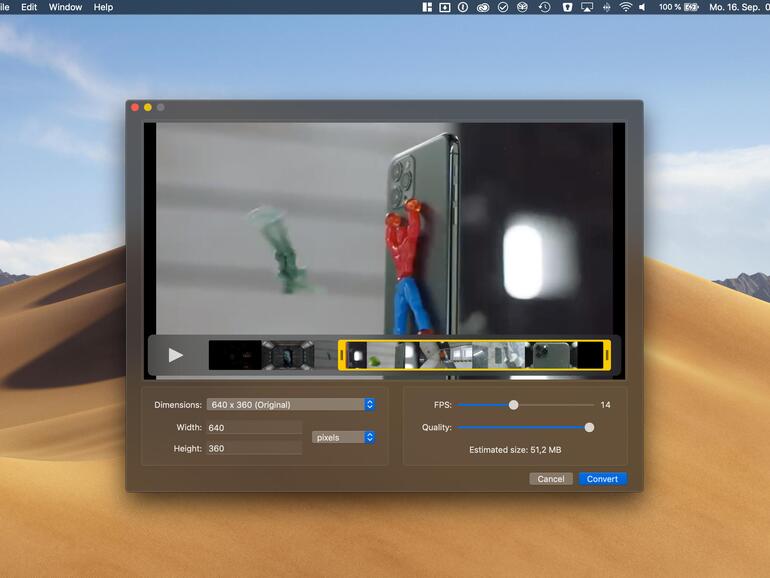Click the left yellow trim handle
The height and width of the screenshot is (578, 770).
click(342, 355)
